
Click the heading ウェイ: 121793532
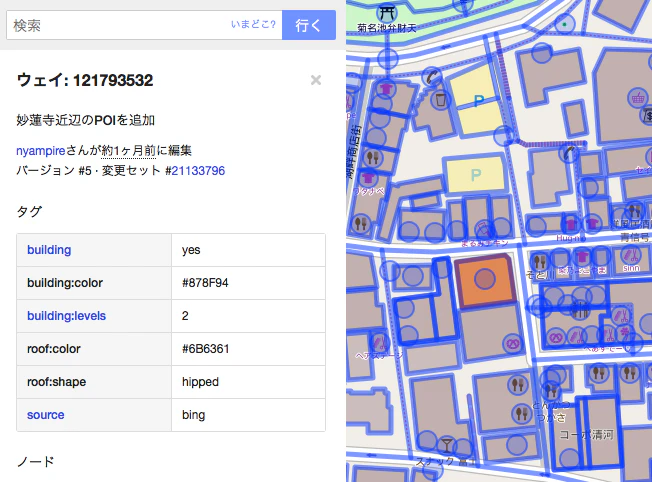pos(85,80)
